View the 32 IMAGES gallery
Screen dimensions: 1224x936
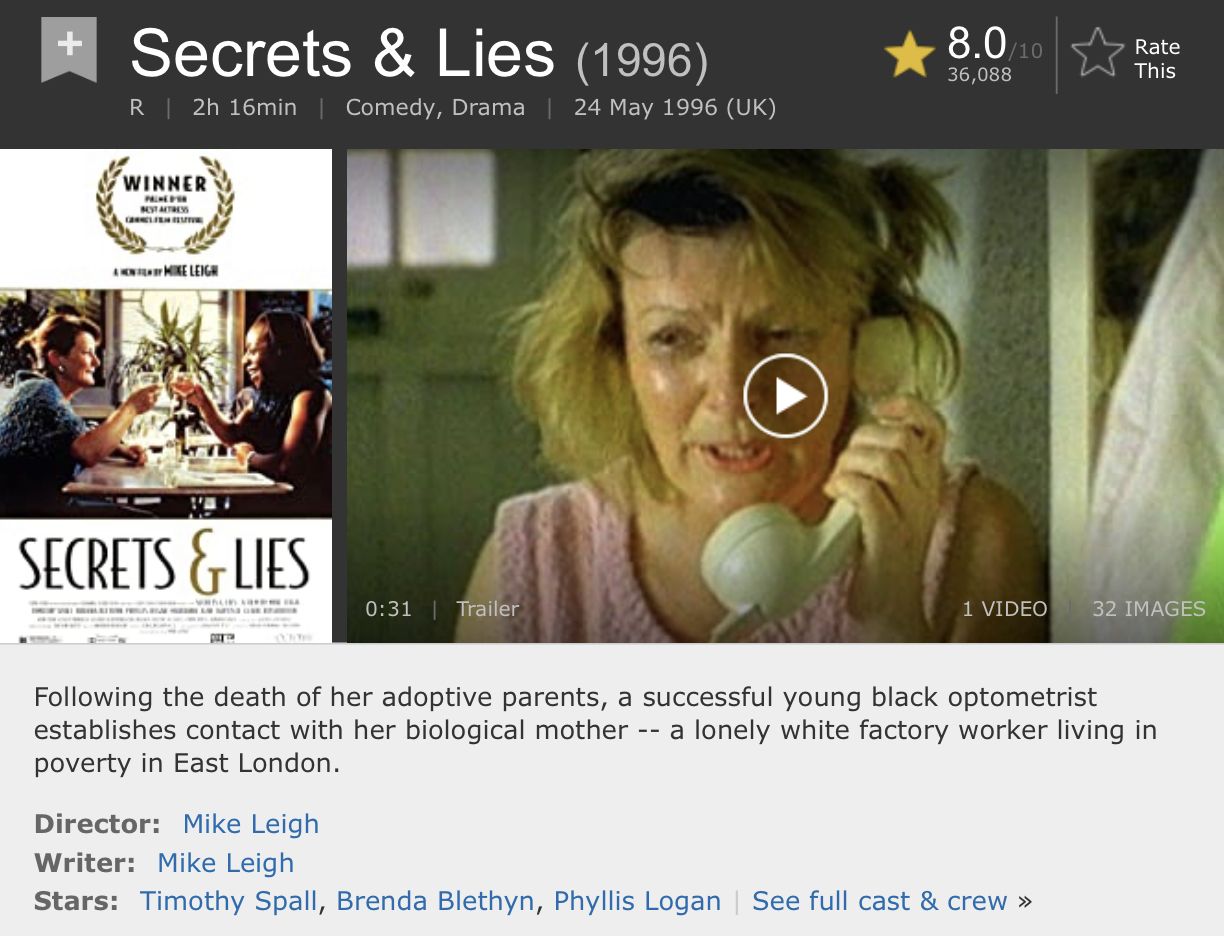click(x=1148, y=609)
